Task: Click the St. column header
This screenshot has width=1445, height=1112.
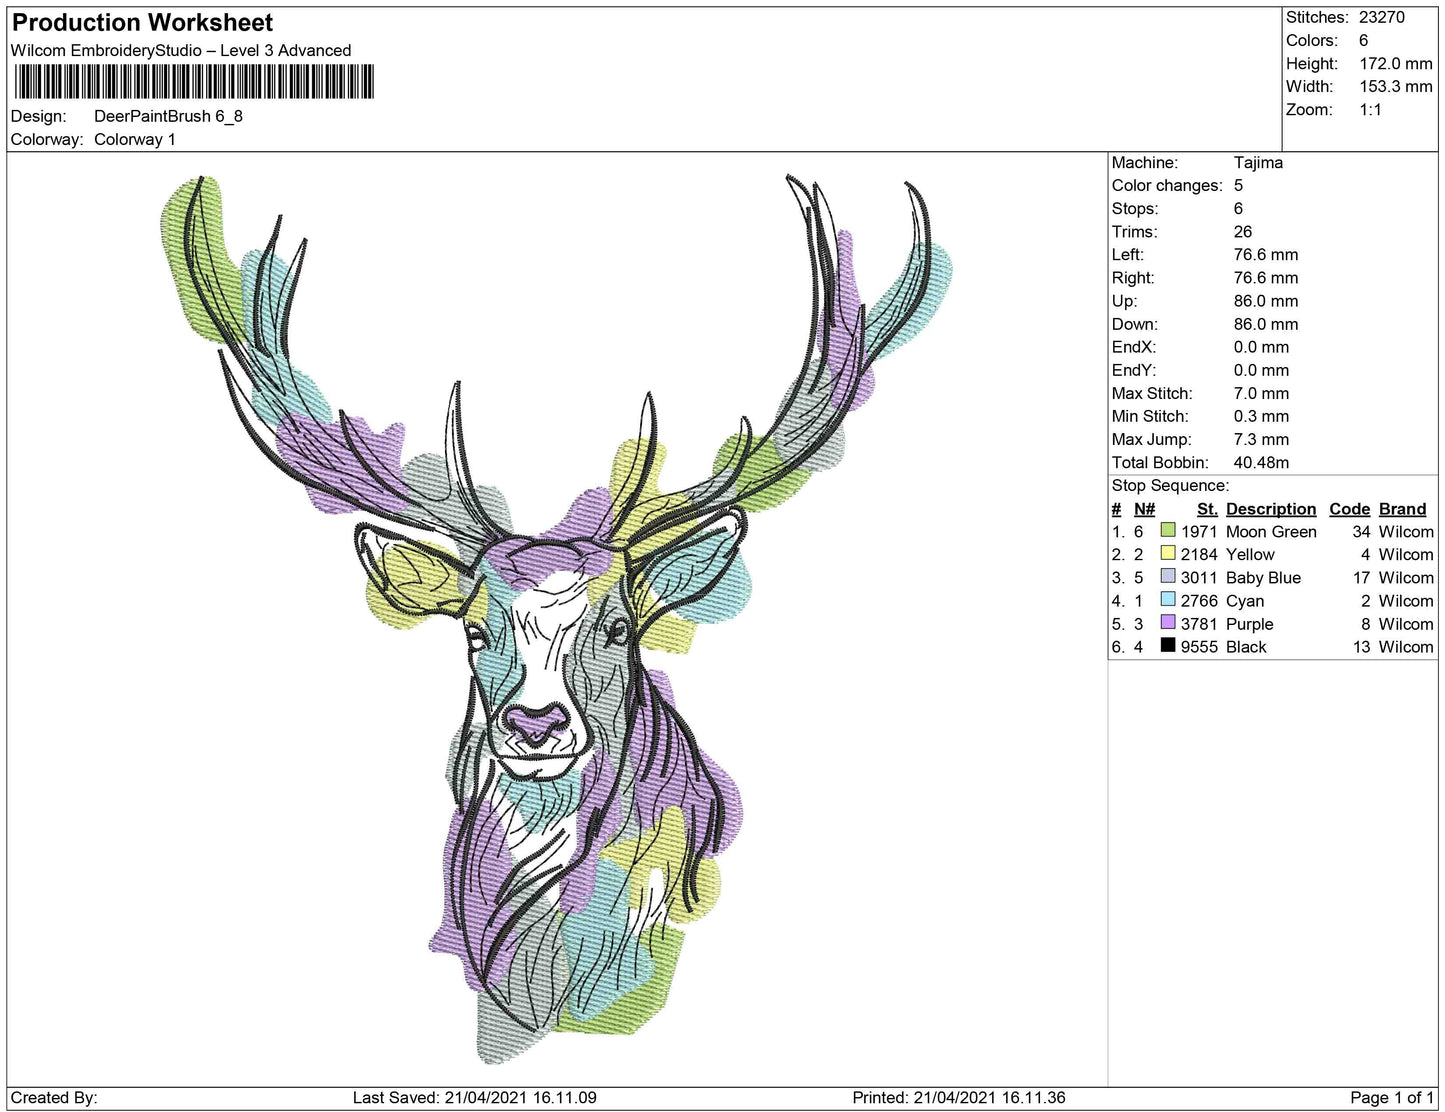Action: click(1206, 509)
